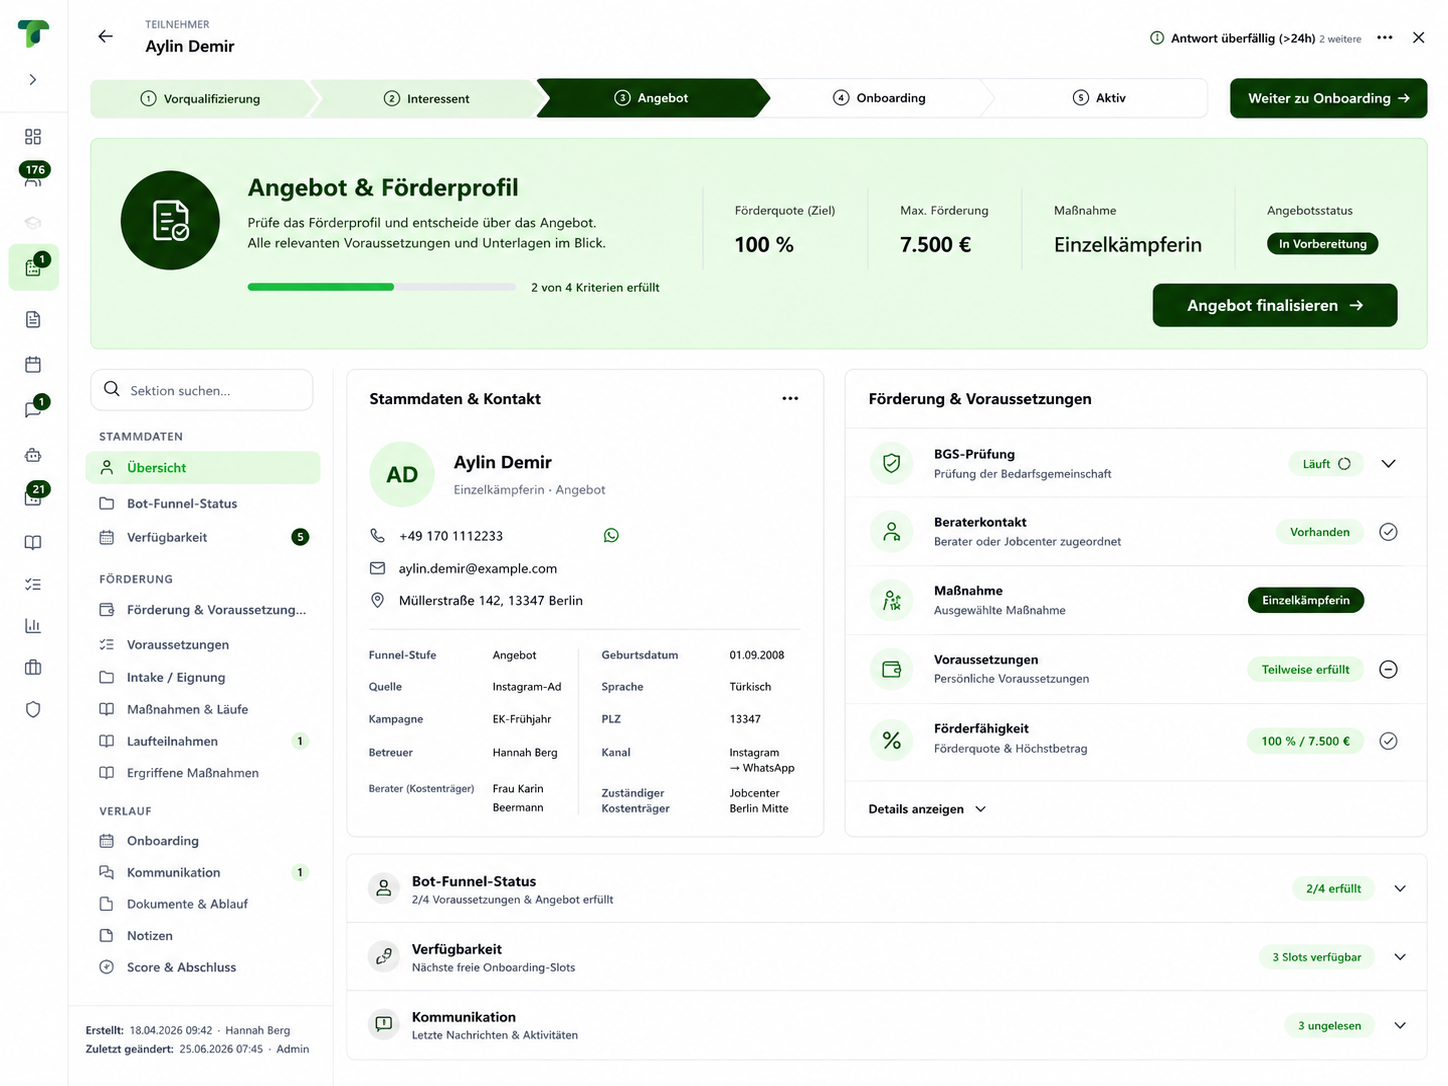Click Angebot finalisieren button
Image resolution: width=1448 pixels, height=1086 pixels.
coord(1275,305)
